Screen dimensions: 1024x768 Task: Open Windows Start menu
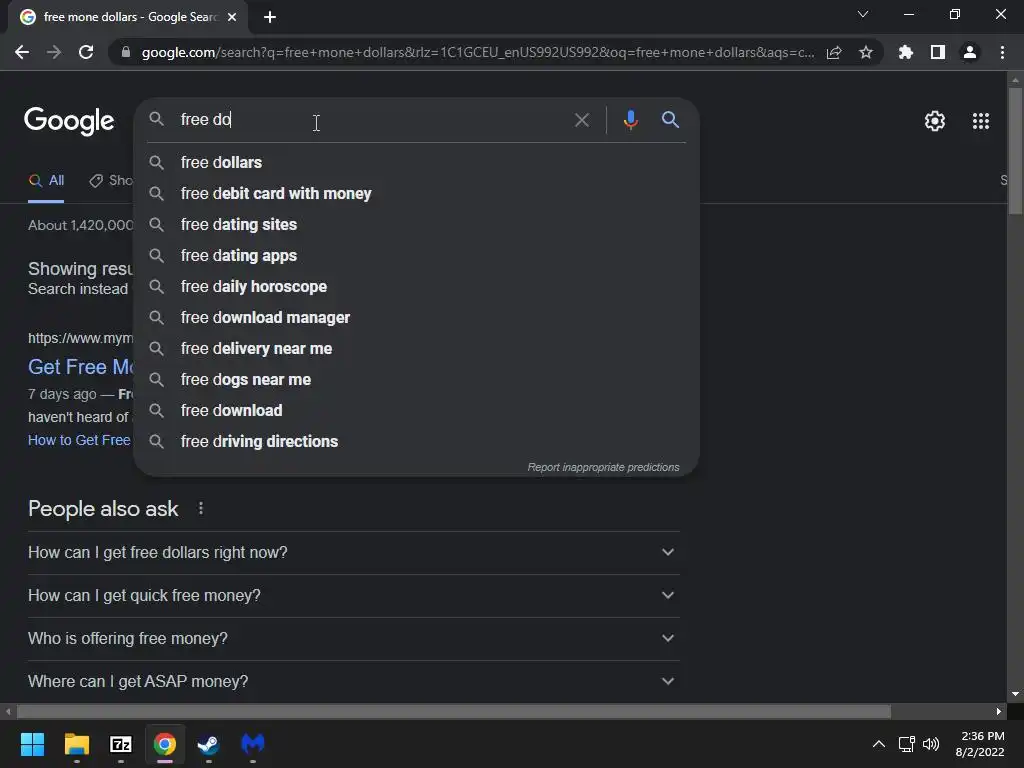coord(32,744)
